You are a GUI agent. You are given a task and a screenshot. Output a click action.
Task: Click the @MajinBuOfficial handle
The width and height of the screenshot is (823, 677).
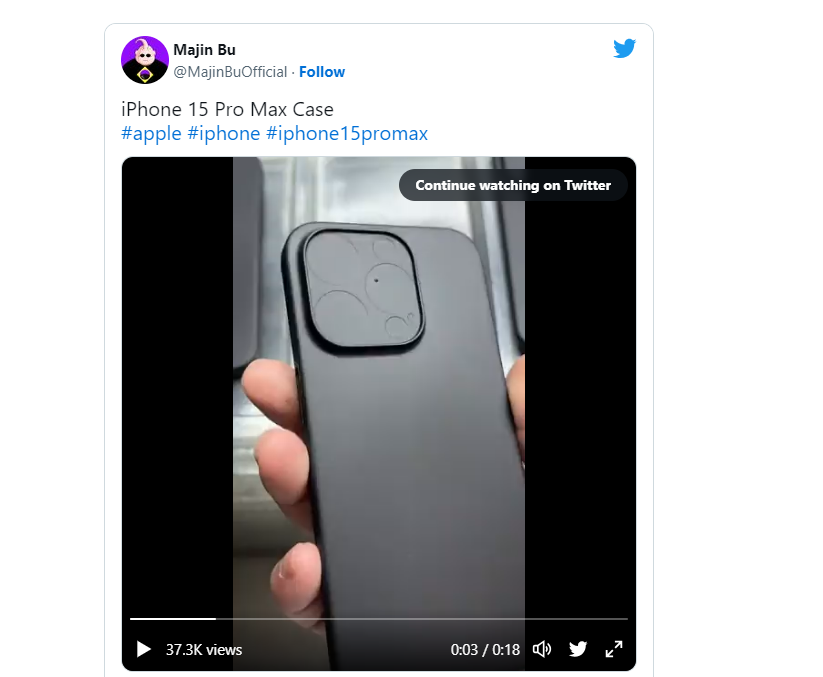click(x=230, y=72)
